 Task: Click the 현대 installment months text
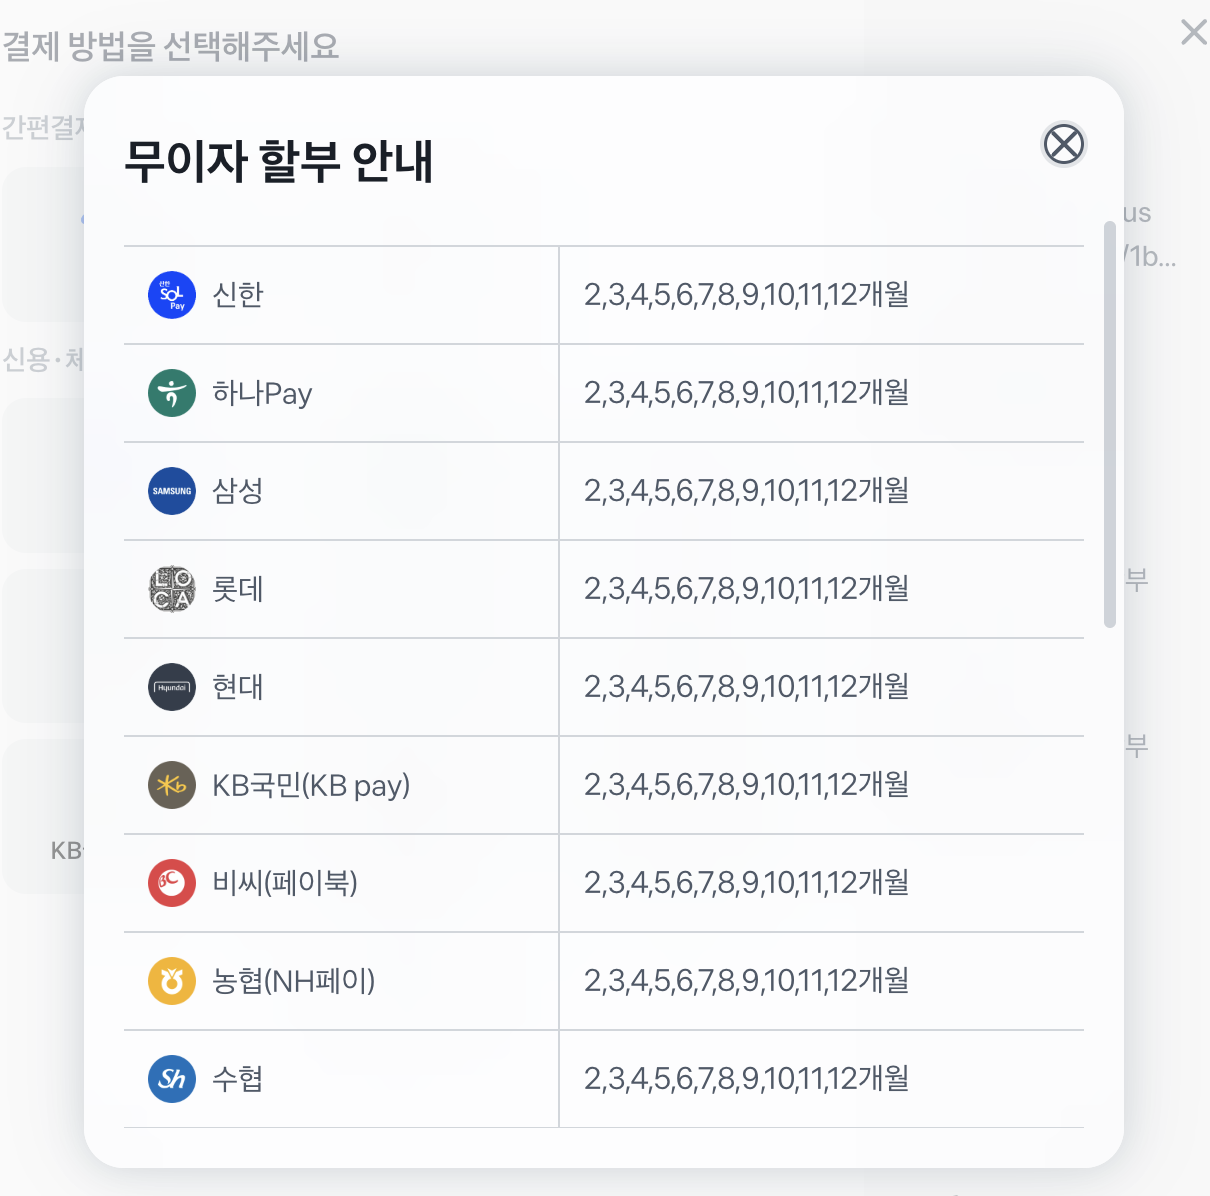pyautogui.click(x=746, y=687)
